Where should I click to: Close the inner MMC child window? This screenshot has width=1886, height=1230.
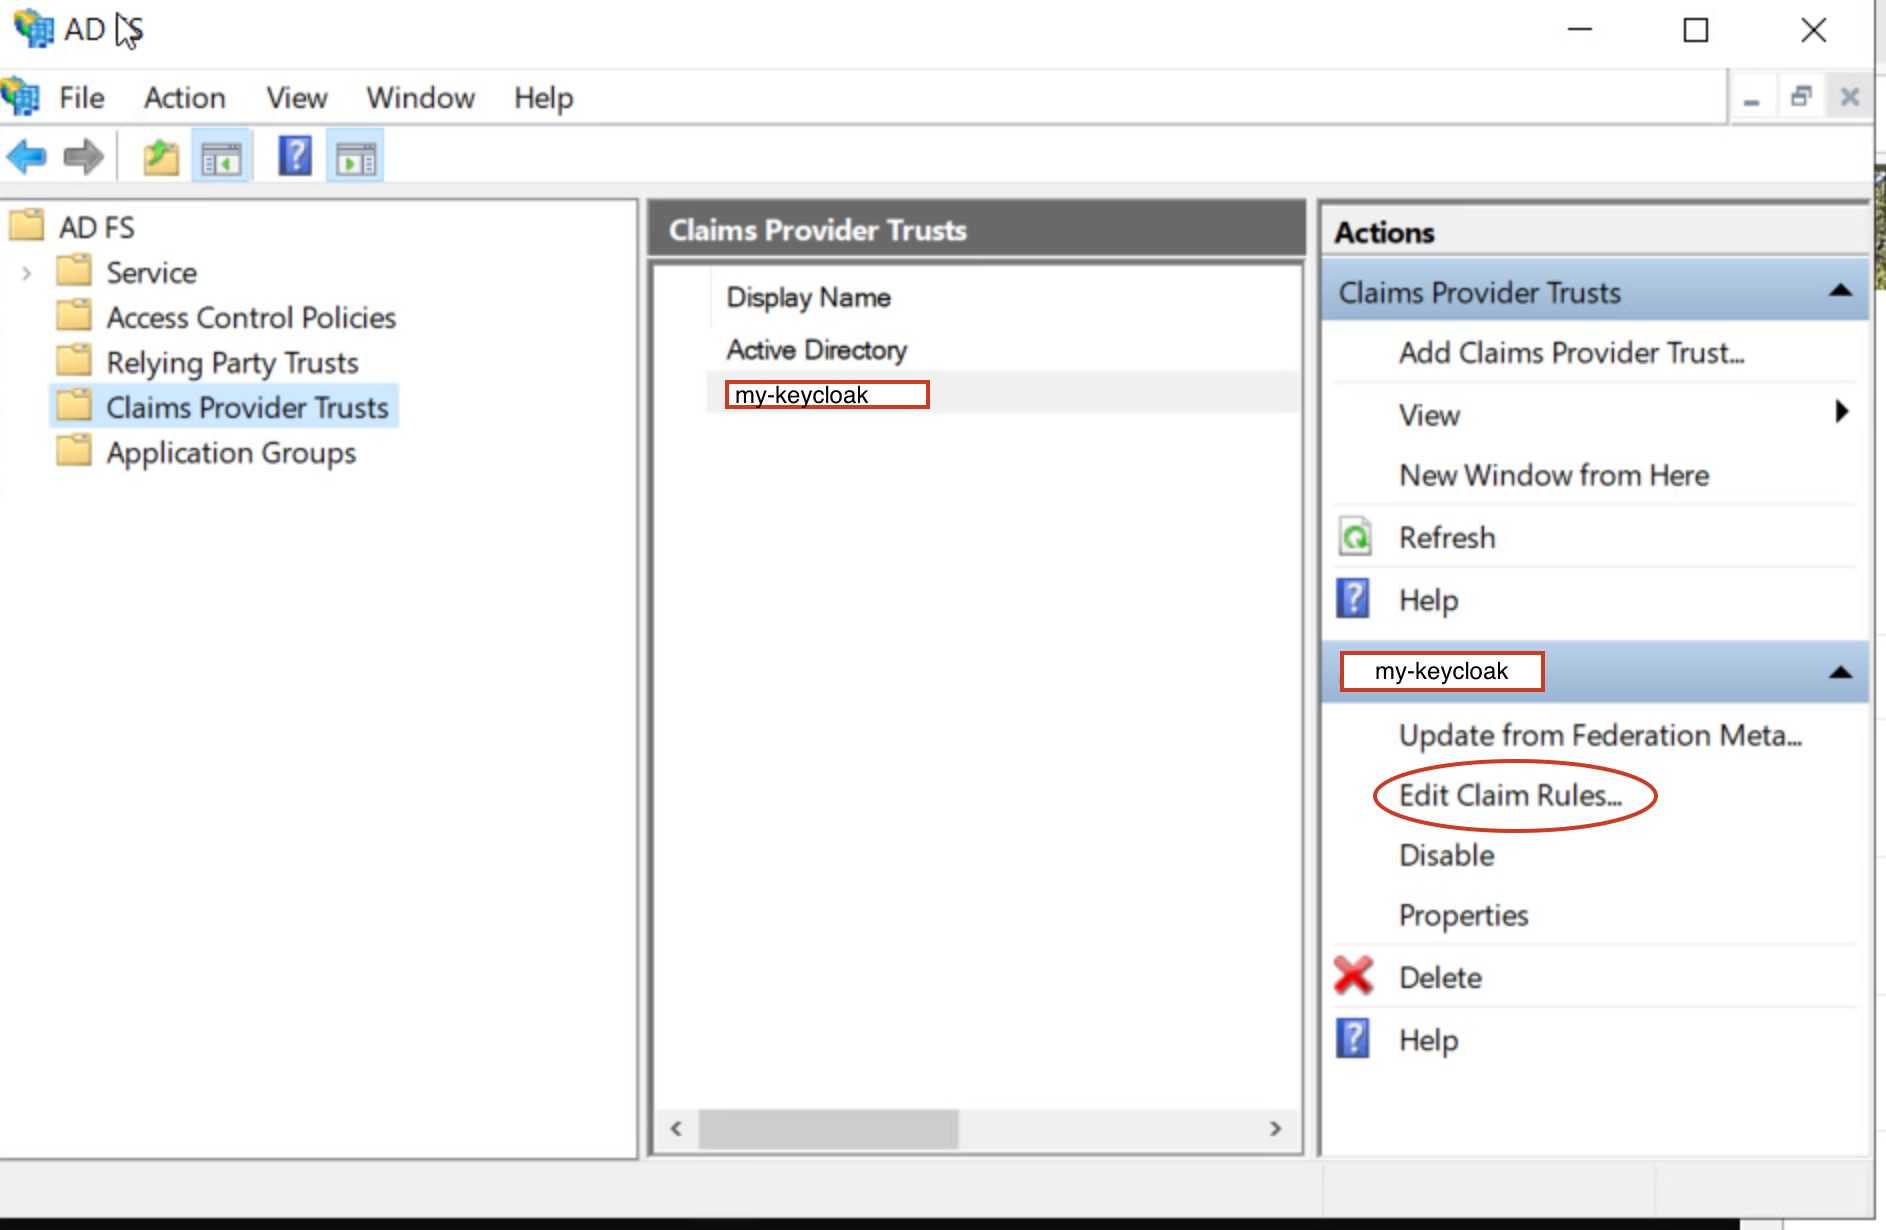click(x=1850, y=97)
